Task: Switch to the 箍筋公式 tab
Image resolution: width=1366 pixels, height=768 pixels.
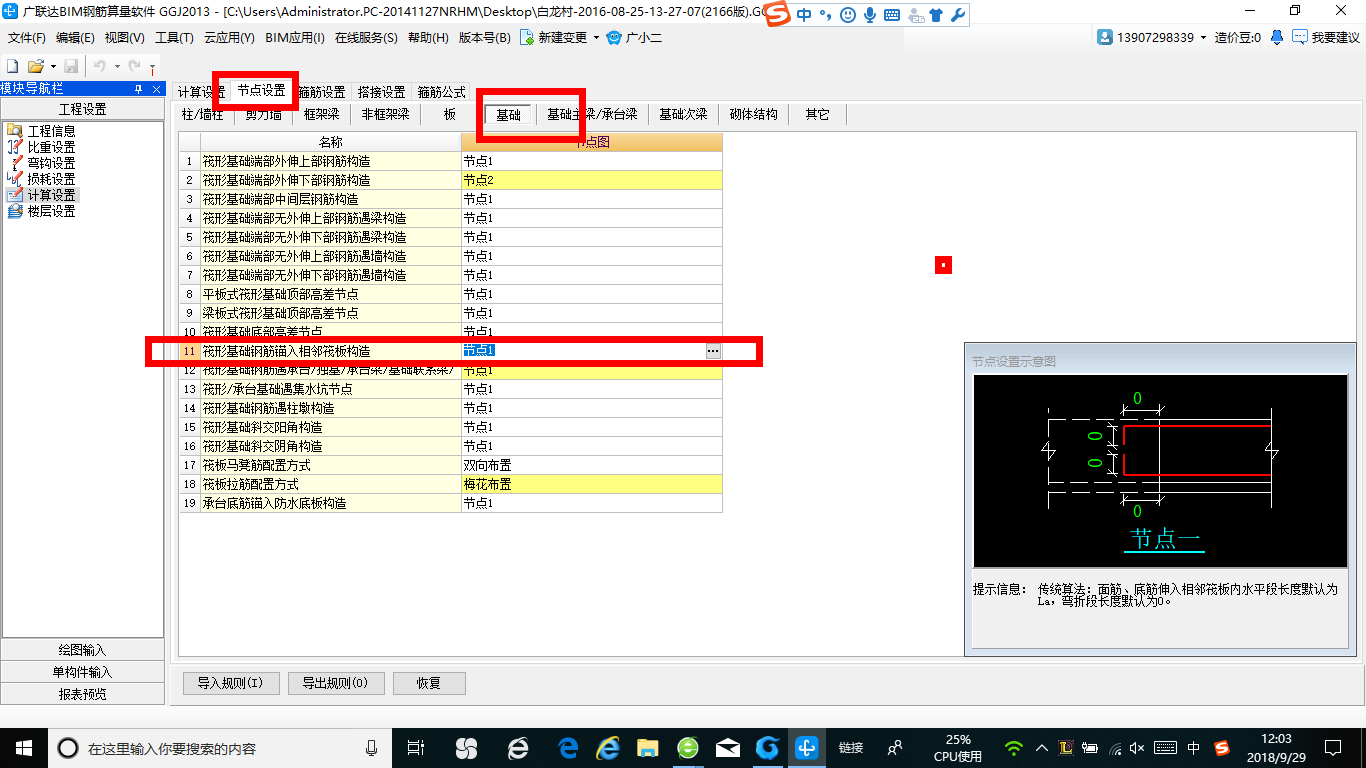Action: pyautogui.click(x=442, y=92)
